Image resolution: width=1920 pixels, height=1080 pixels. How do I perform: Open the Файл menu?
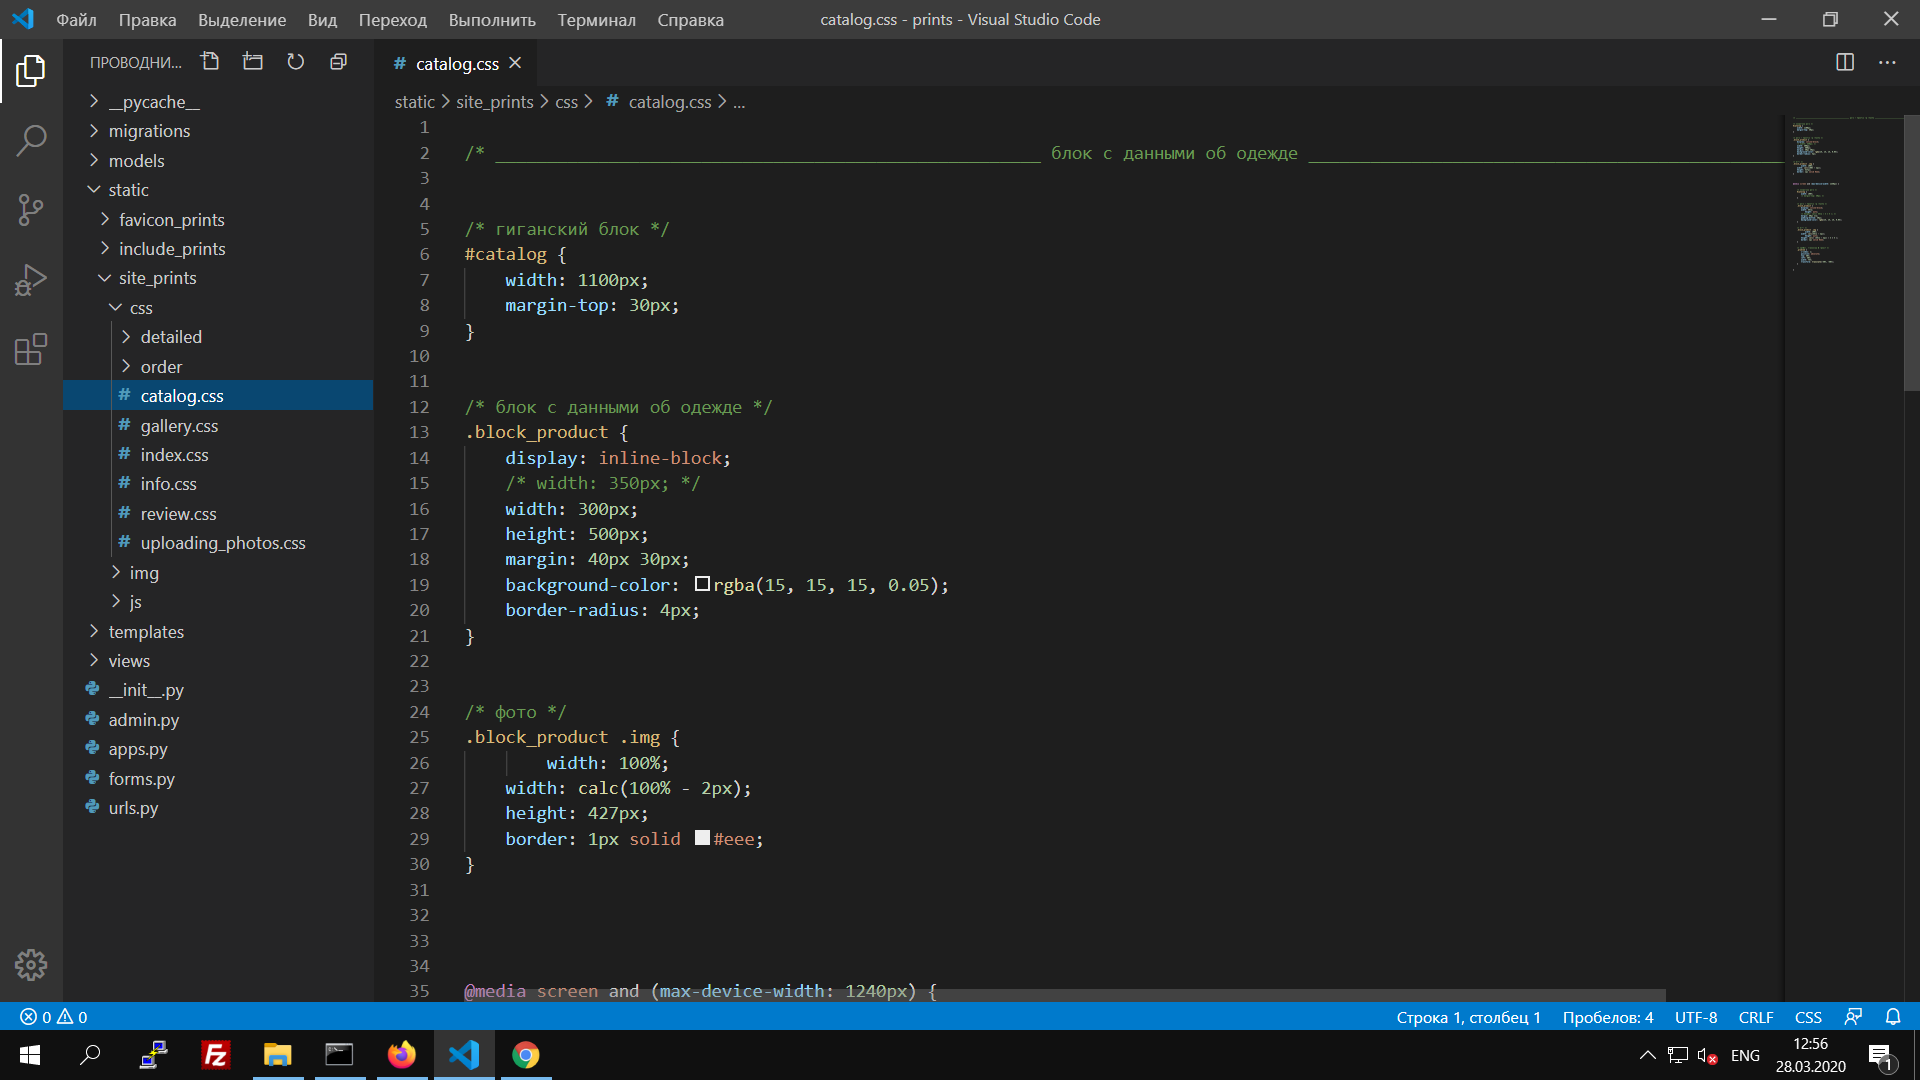pos(76,19)
